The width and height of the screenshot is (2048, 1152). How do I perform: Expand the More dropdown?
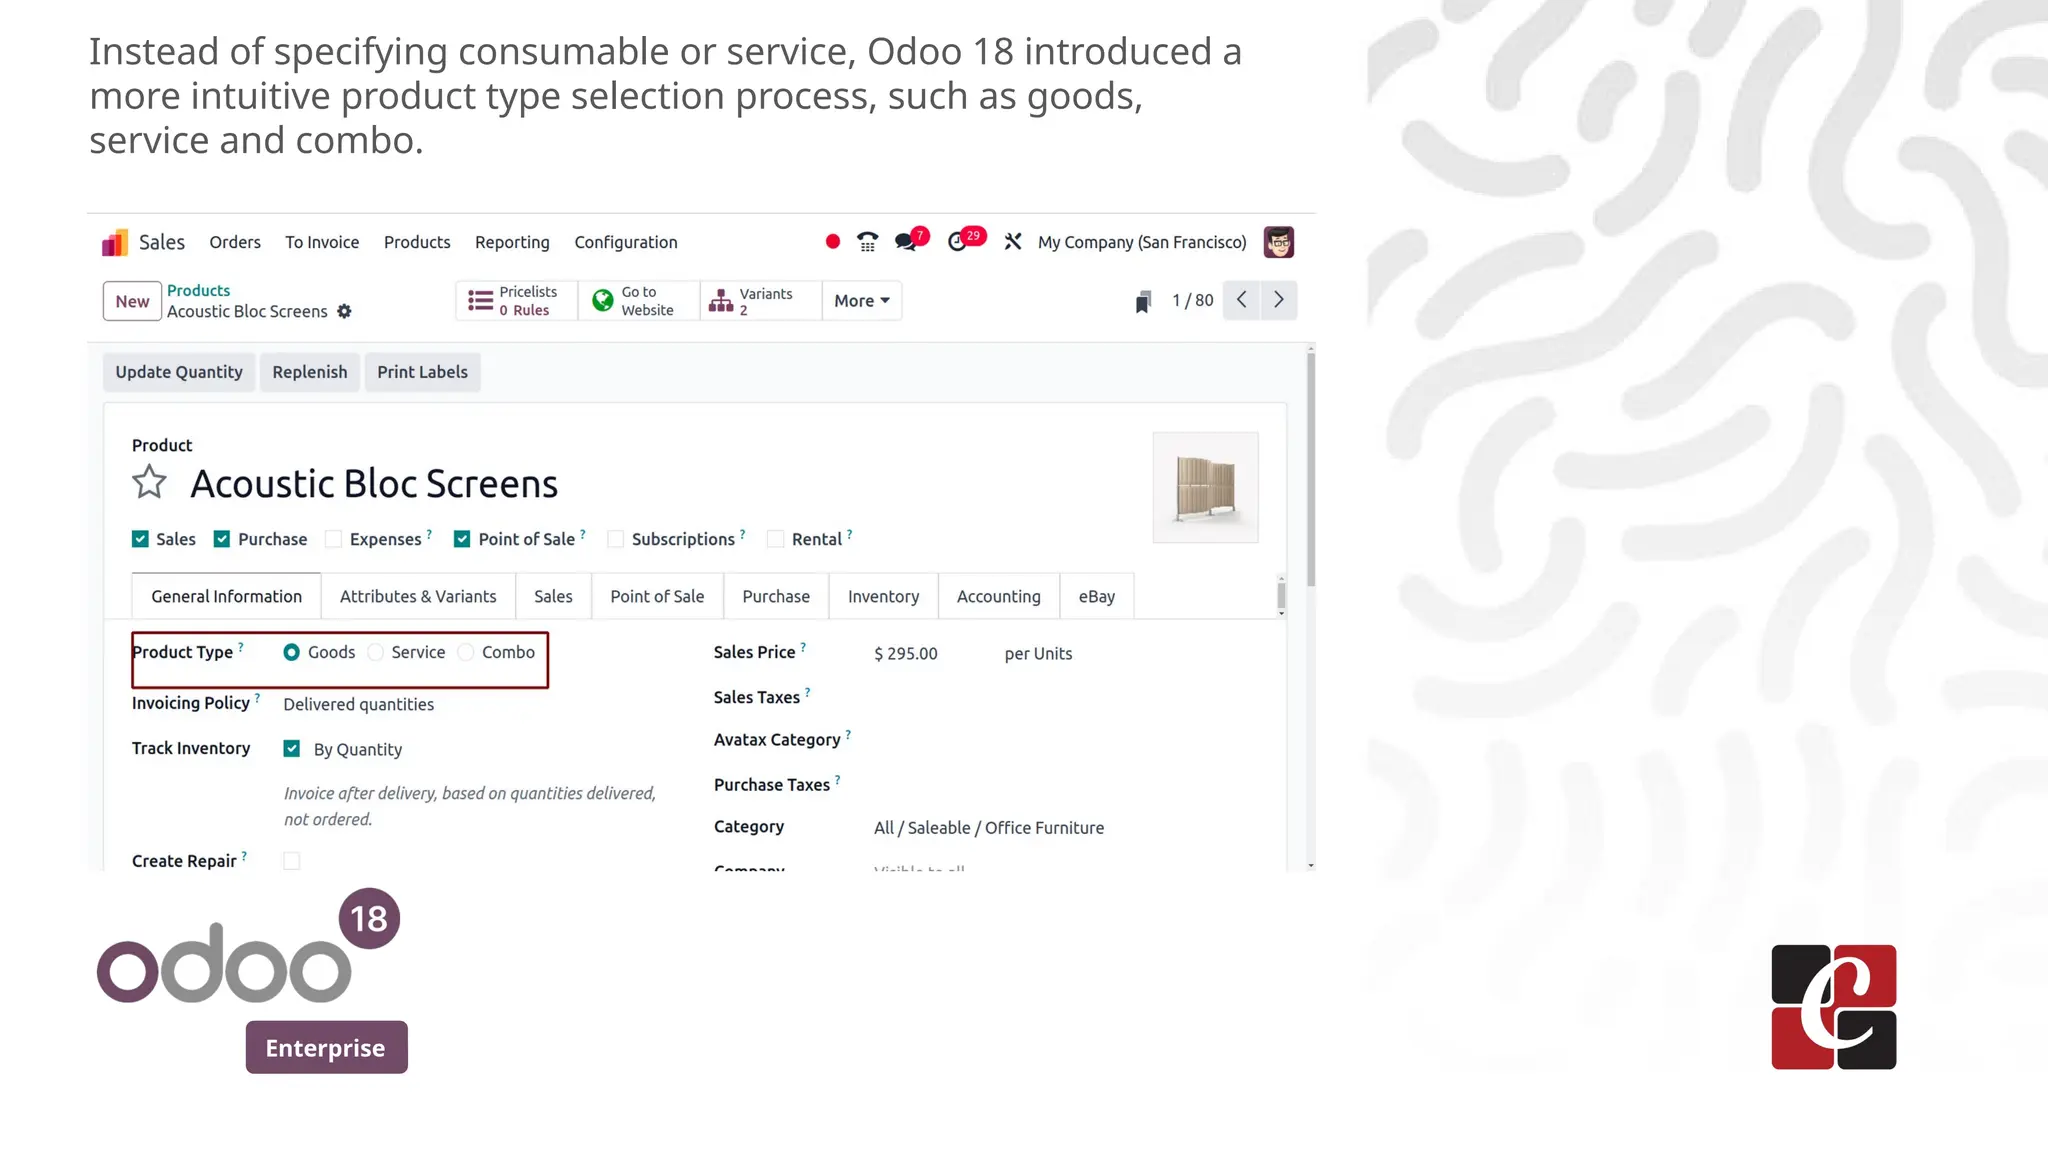click(x=862, y=301)
